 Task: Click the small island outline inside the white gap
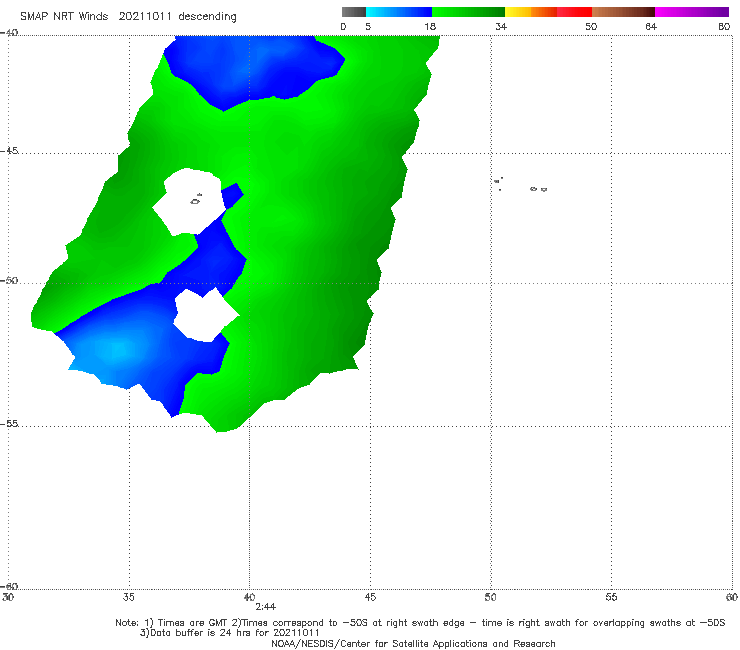point(196,200)
